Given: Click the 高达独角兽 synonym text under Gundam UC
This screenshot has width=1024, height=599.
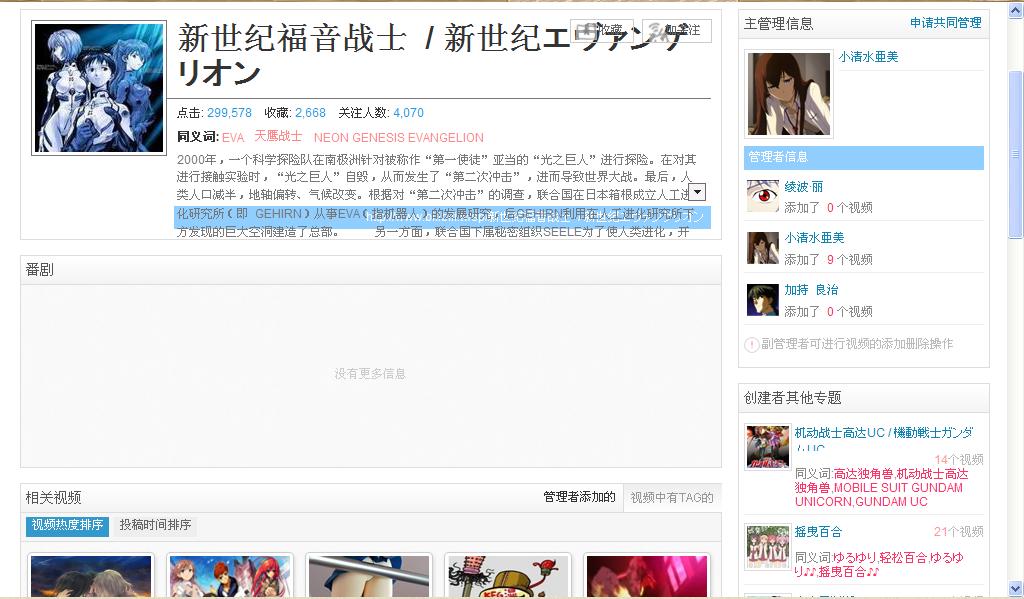Looking at the screenshot, I should tap(863, 474).
